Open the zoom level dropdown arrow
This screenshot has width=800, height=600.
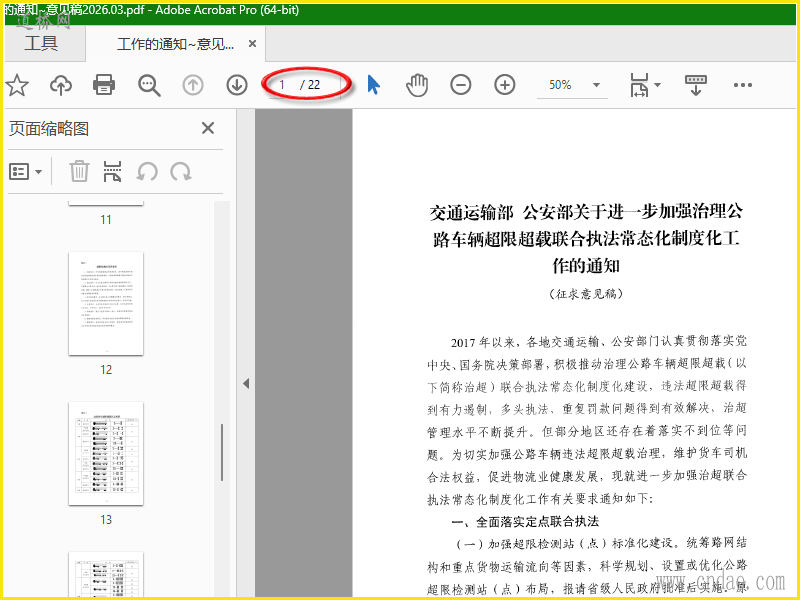[596, 85]
